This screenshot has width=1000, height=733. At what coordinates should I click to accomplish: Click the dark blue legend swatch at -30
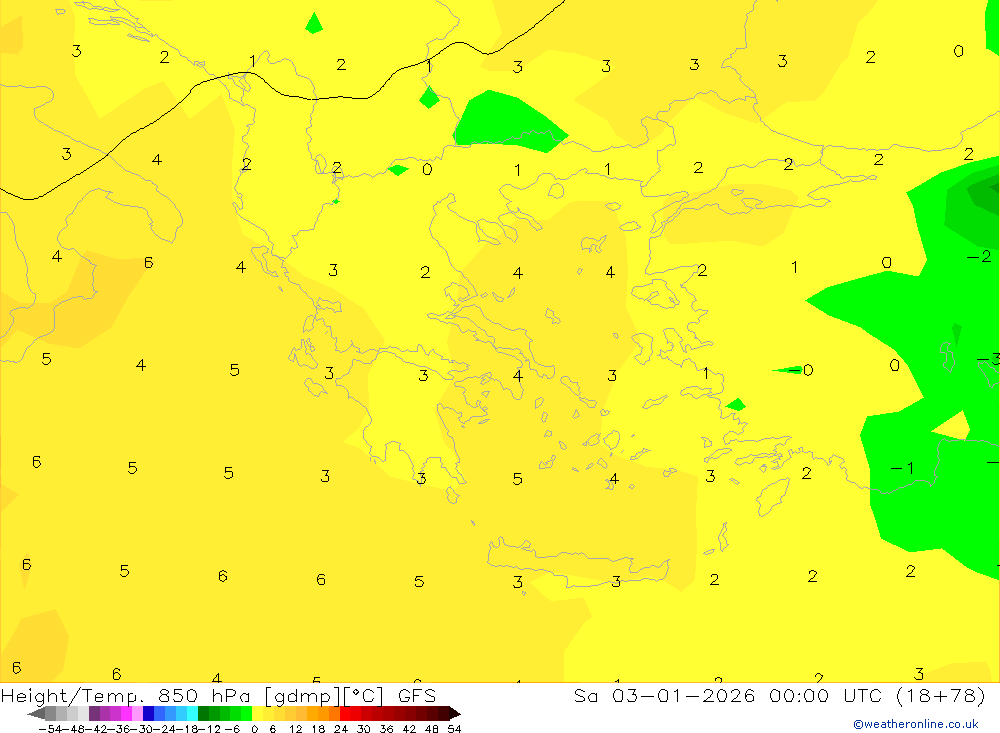pos(148,713)
